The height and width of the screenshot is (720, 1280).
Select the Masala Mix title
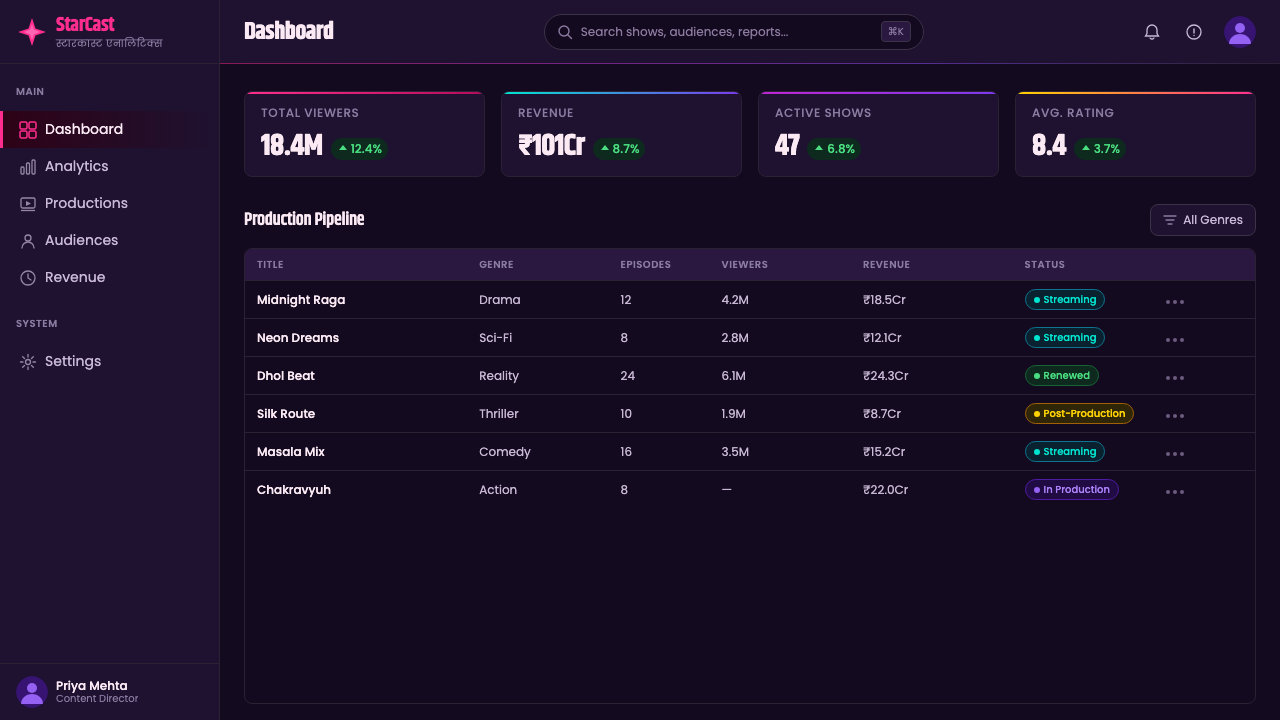click(291, 452)
